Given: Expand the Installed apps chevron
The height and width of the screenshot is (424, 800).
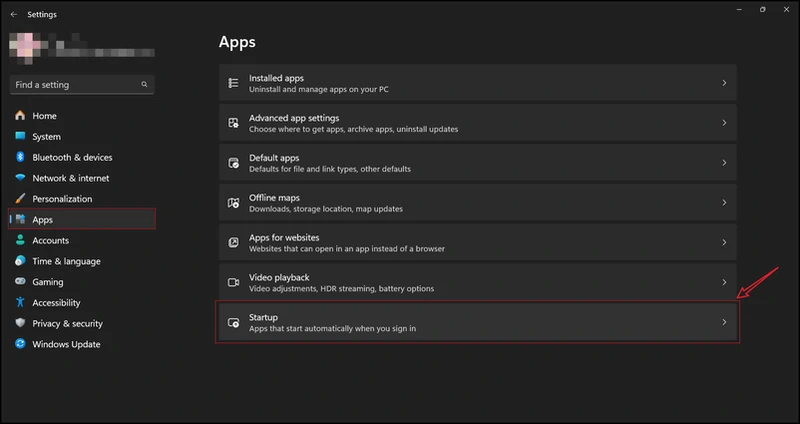Looking at the screenshot, I should (x=724, y=83).
